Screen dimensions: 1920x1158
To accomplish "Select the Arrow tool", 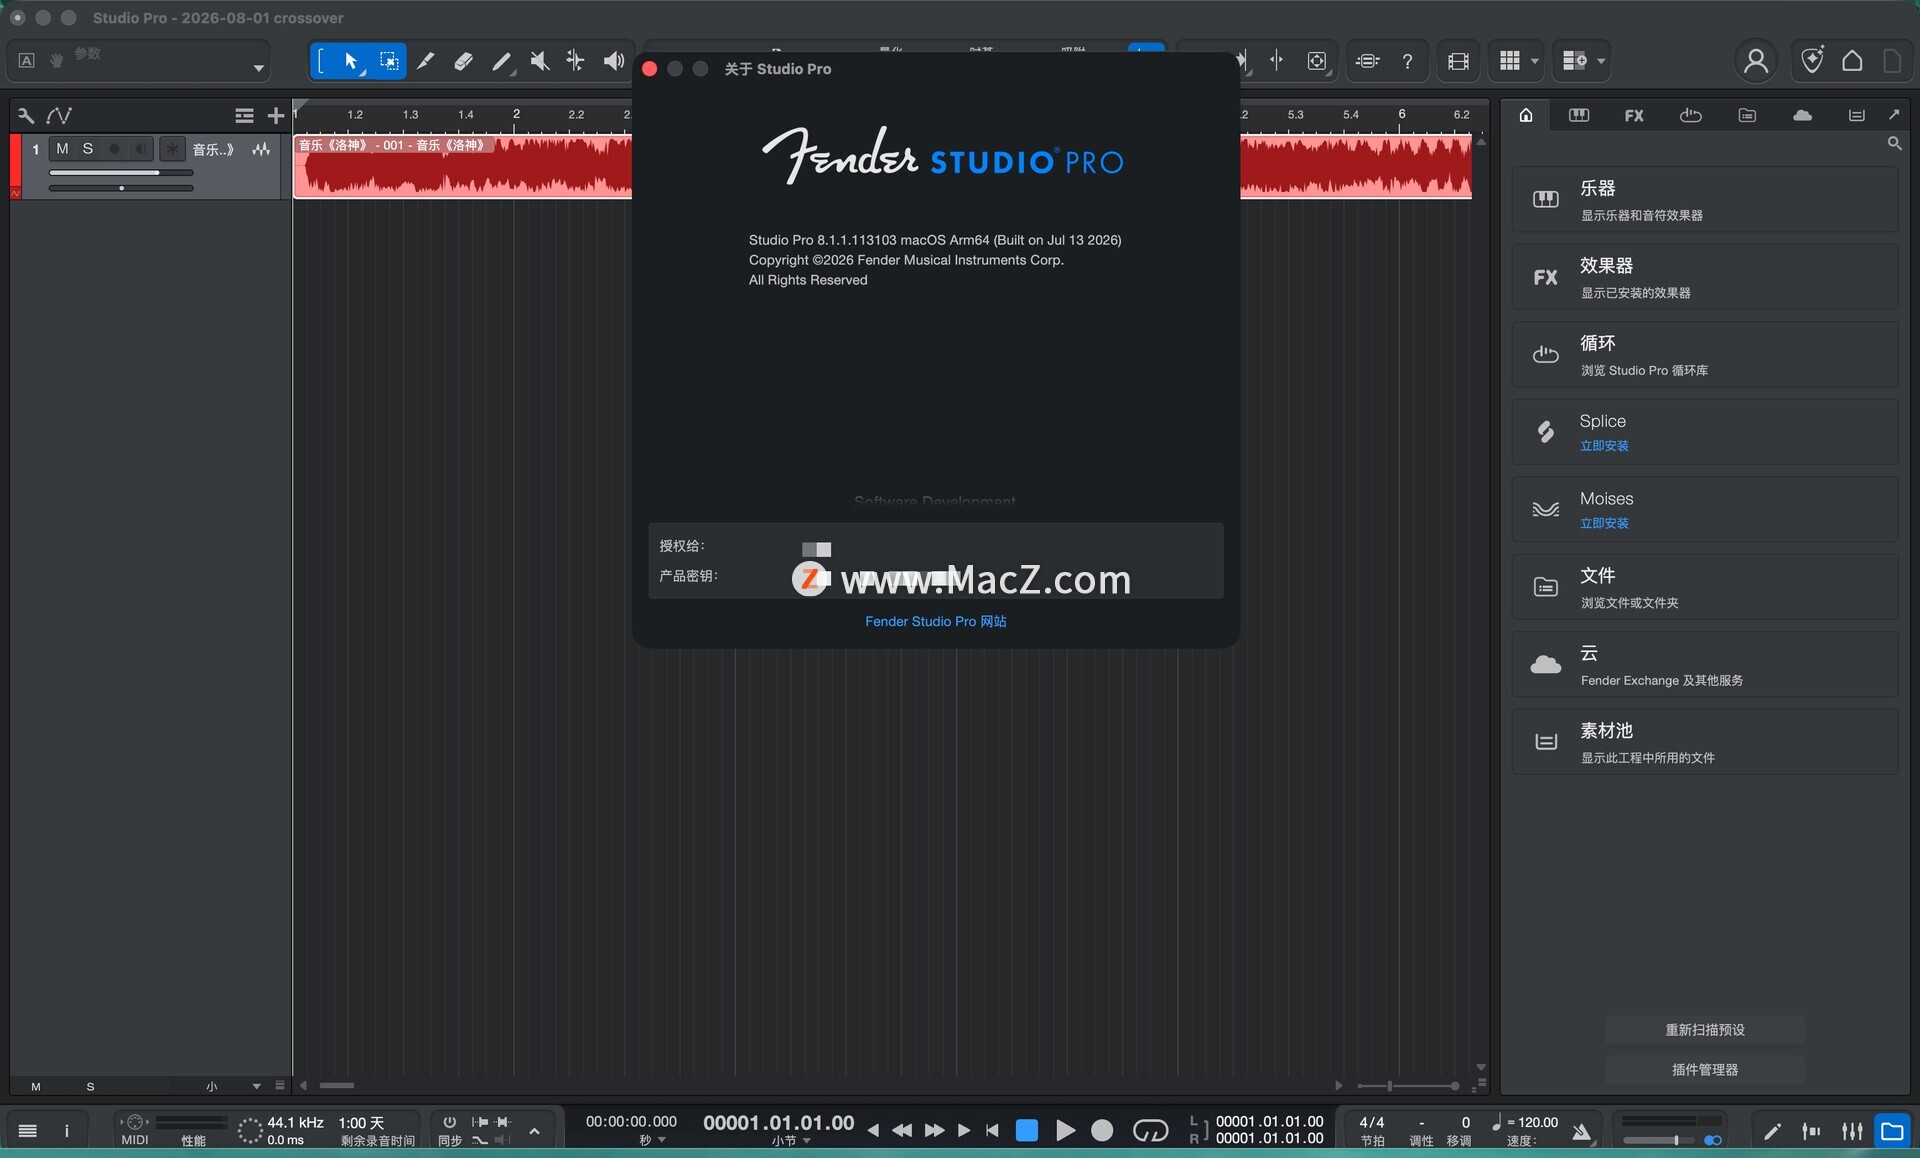I will pos(351,61).
